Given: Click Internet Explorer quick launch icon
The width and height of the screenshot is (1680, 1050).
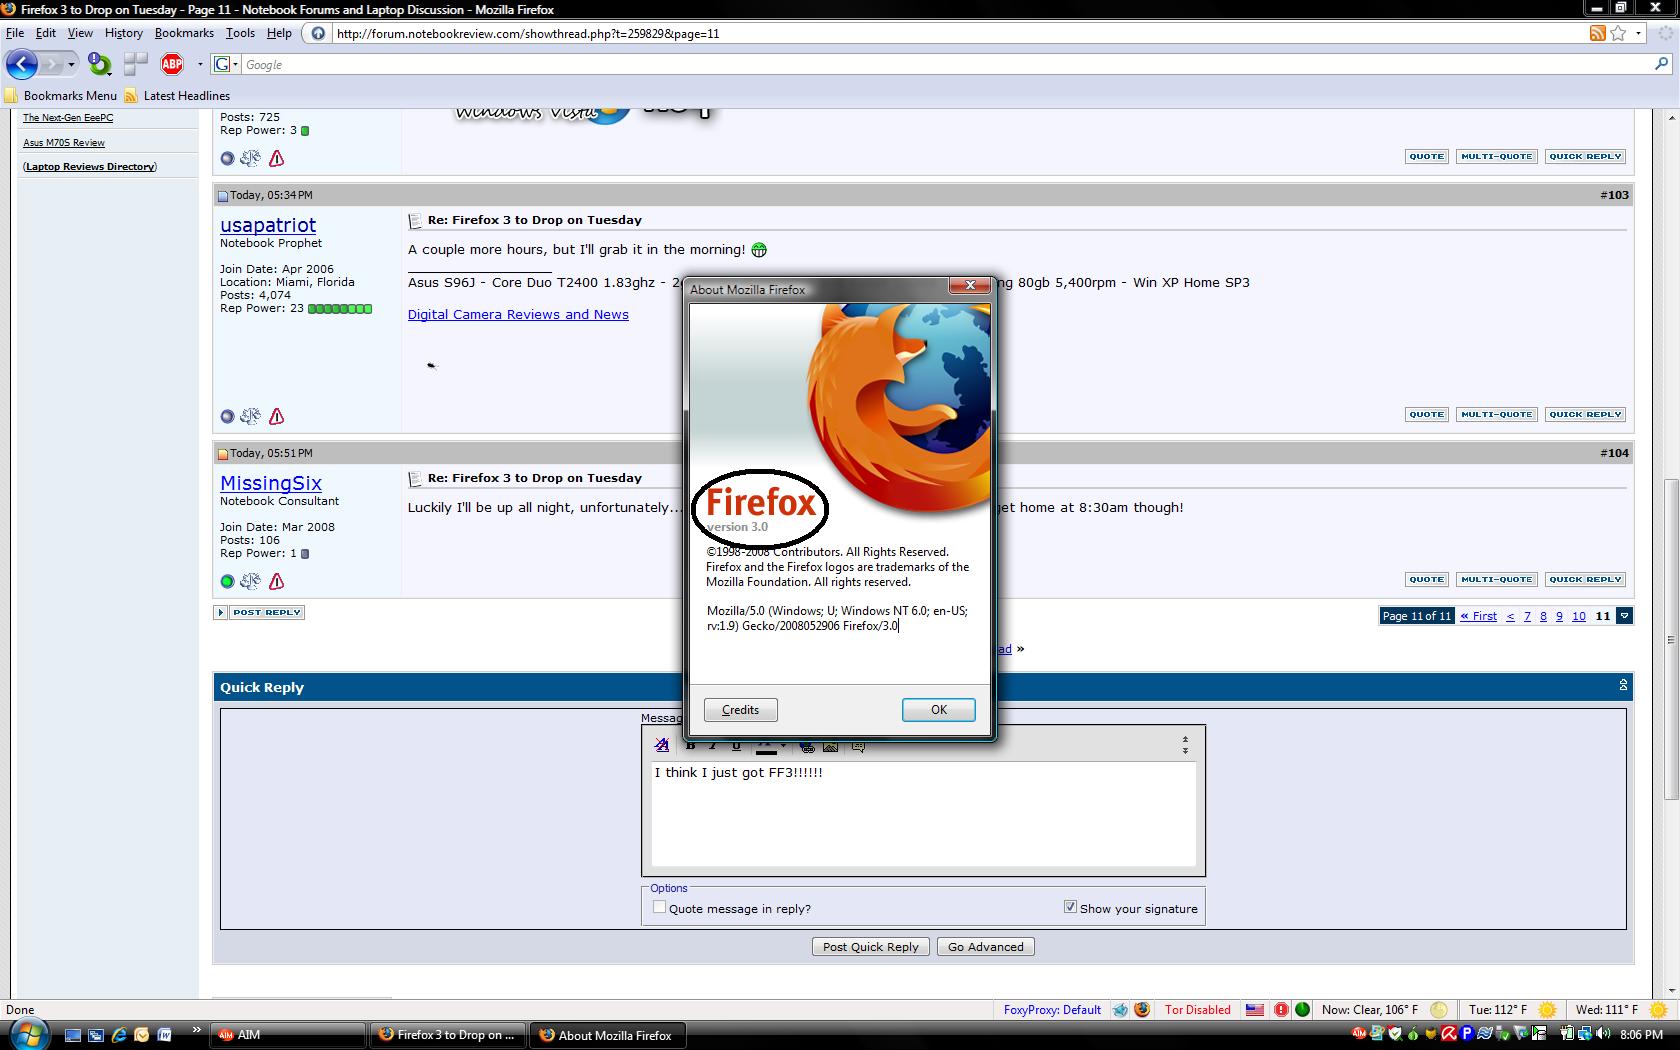Looking at the screenshot, I should [119, 1035].
